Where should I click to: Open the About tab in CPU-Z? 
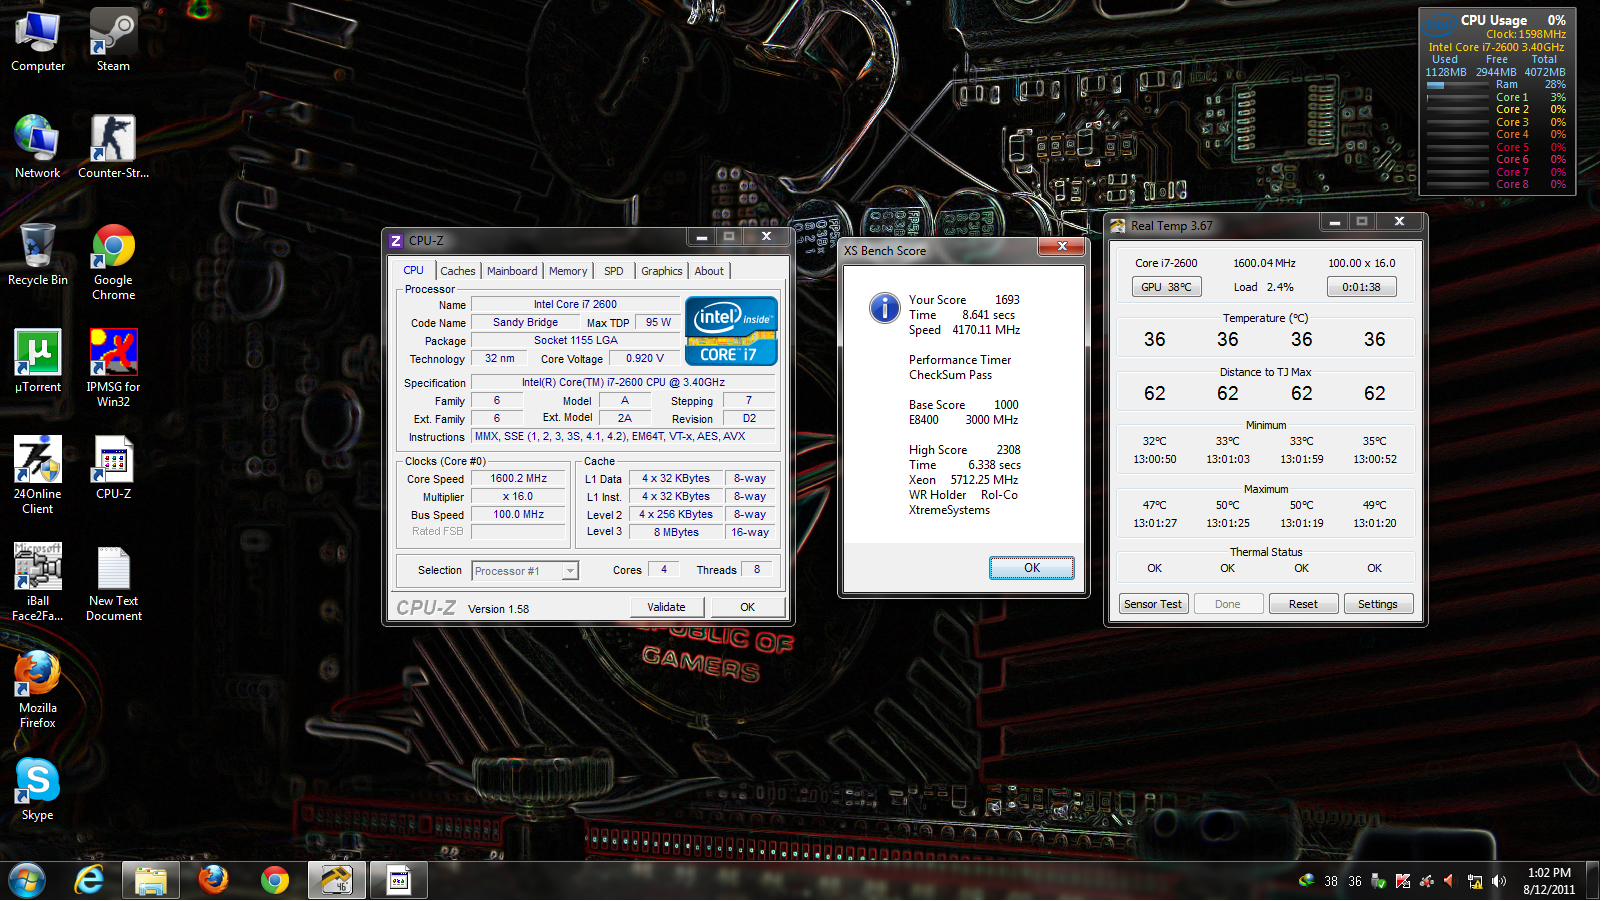click(709, 271)
